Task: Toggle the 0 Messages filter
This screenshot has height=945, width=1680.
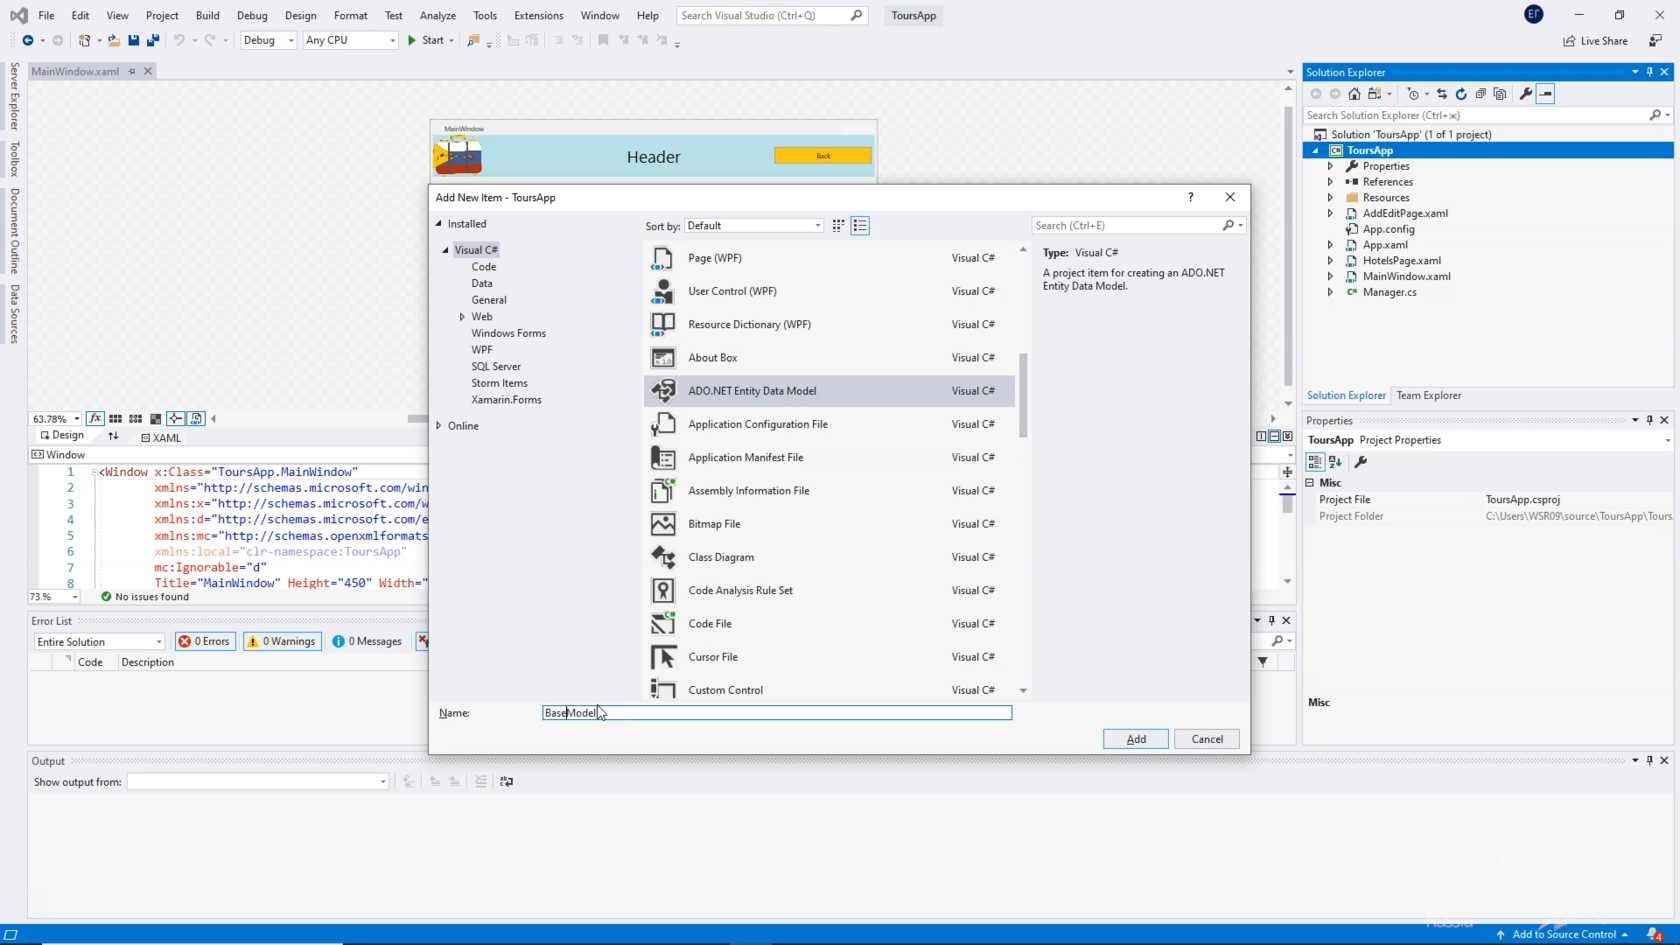Action: point(367,641)
